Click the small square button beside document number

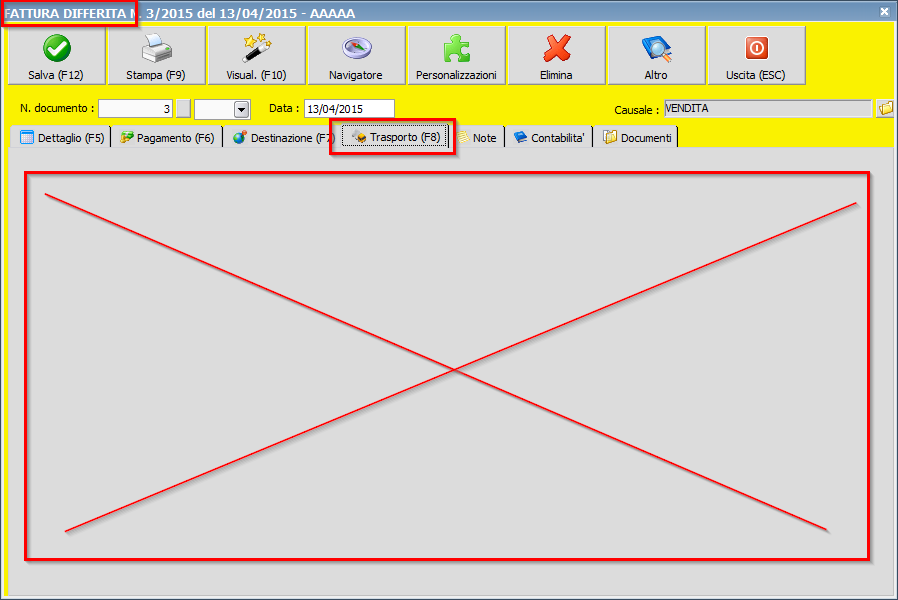pos(183,109)
